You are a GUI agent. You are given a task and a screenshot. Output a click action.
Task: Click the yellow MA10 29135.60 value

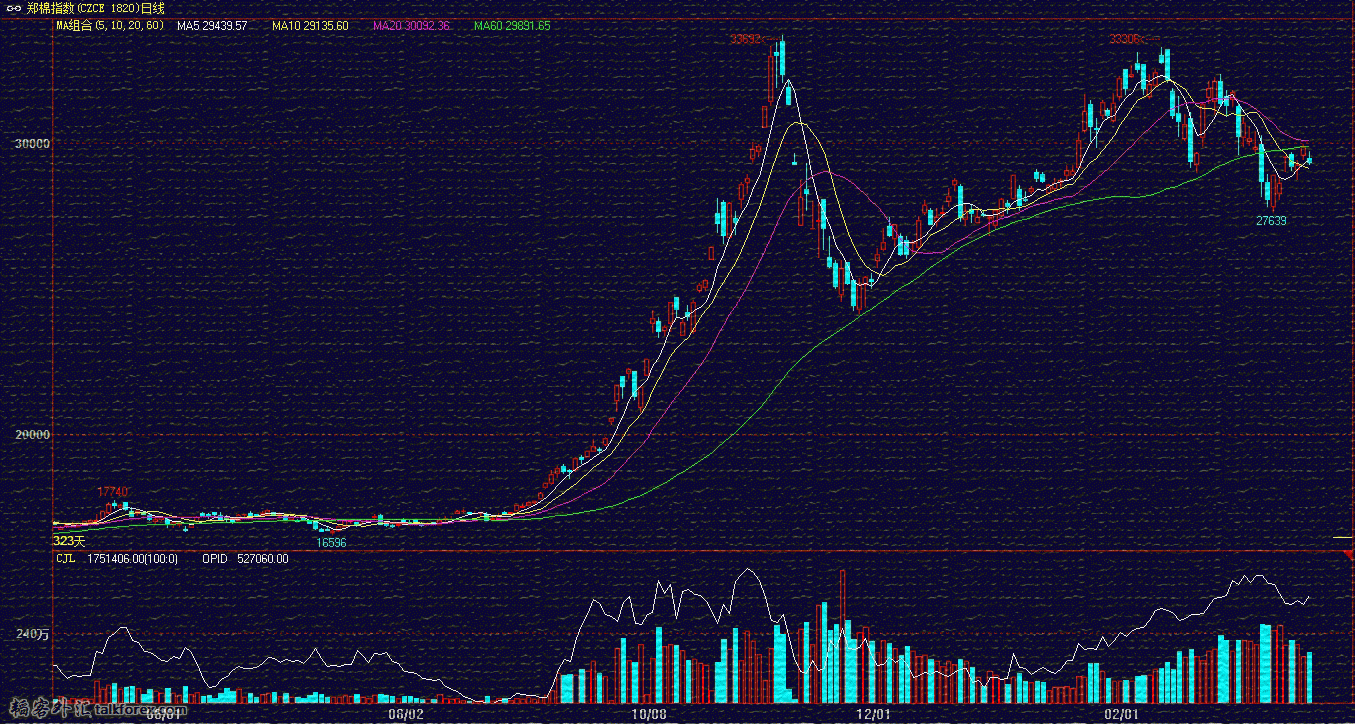click(310, 26)
